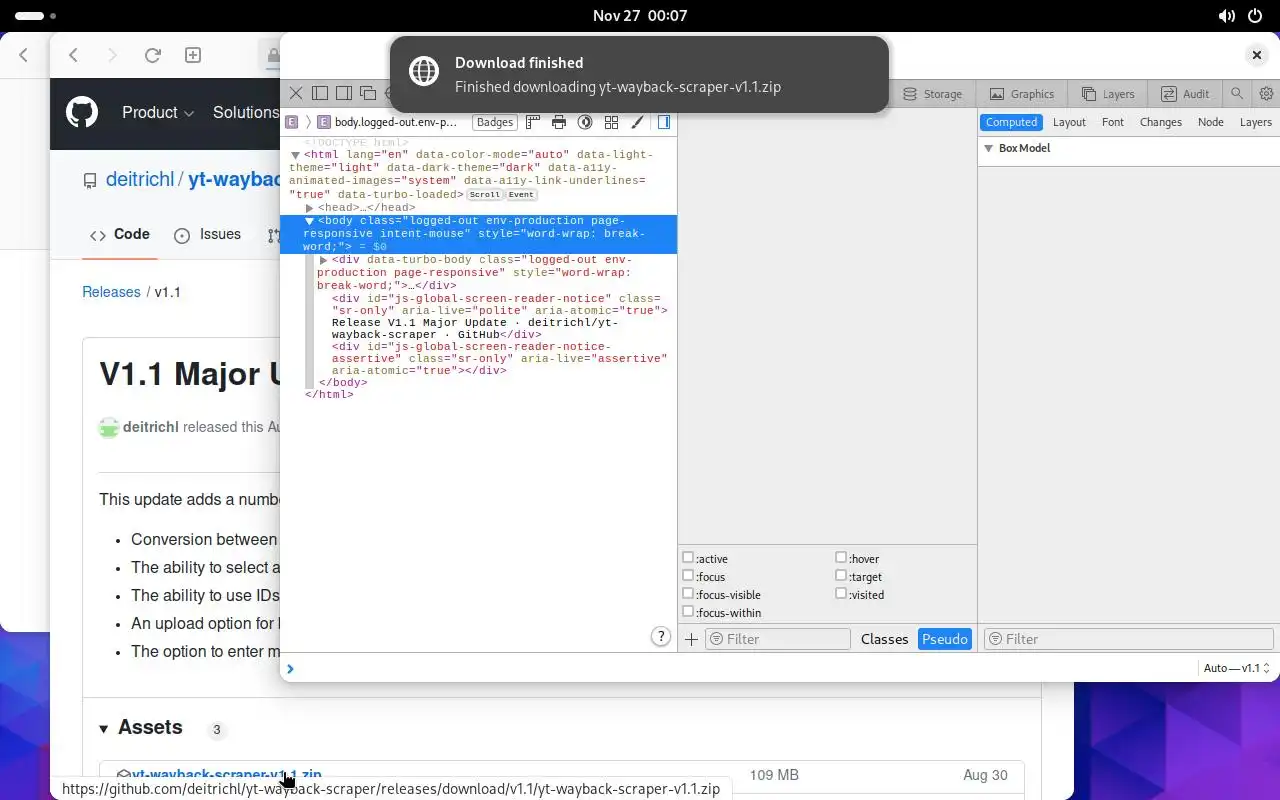Open the Auto — v1.1 context selector

click(1237, 668)
